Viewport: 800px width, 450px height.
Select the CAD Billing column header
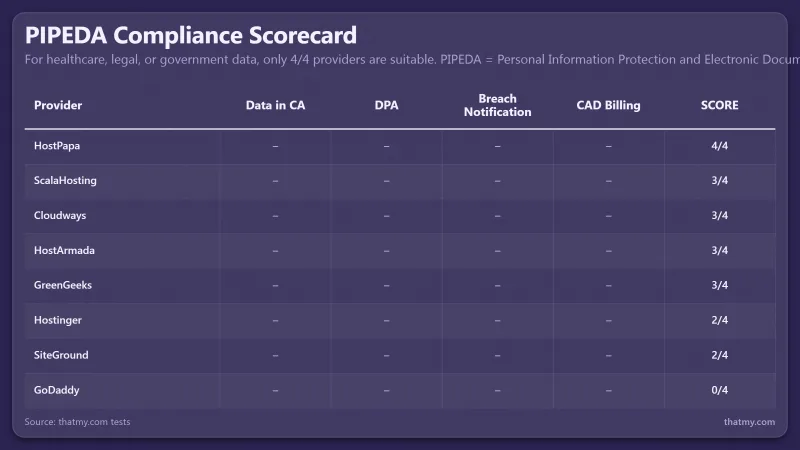pos(608,105)
